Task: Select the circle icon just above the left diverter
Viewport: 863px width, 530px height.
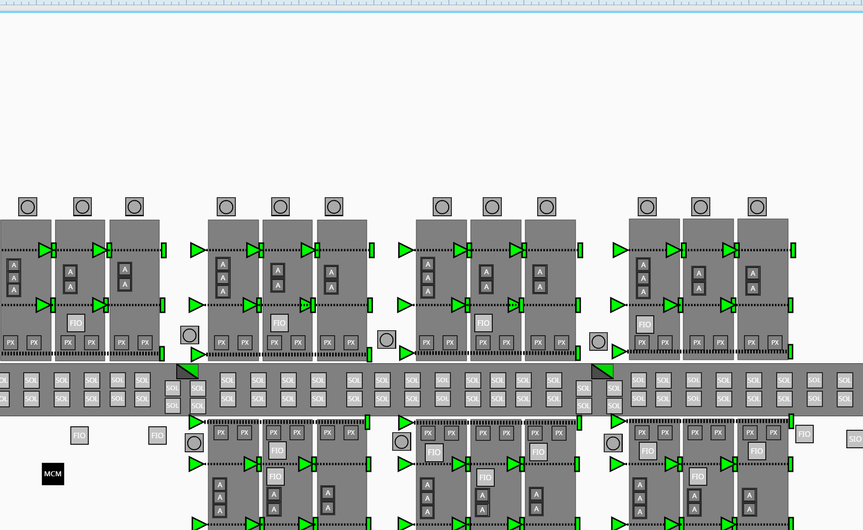Action: click(x=190, y=335)
